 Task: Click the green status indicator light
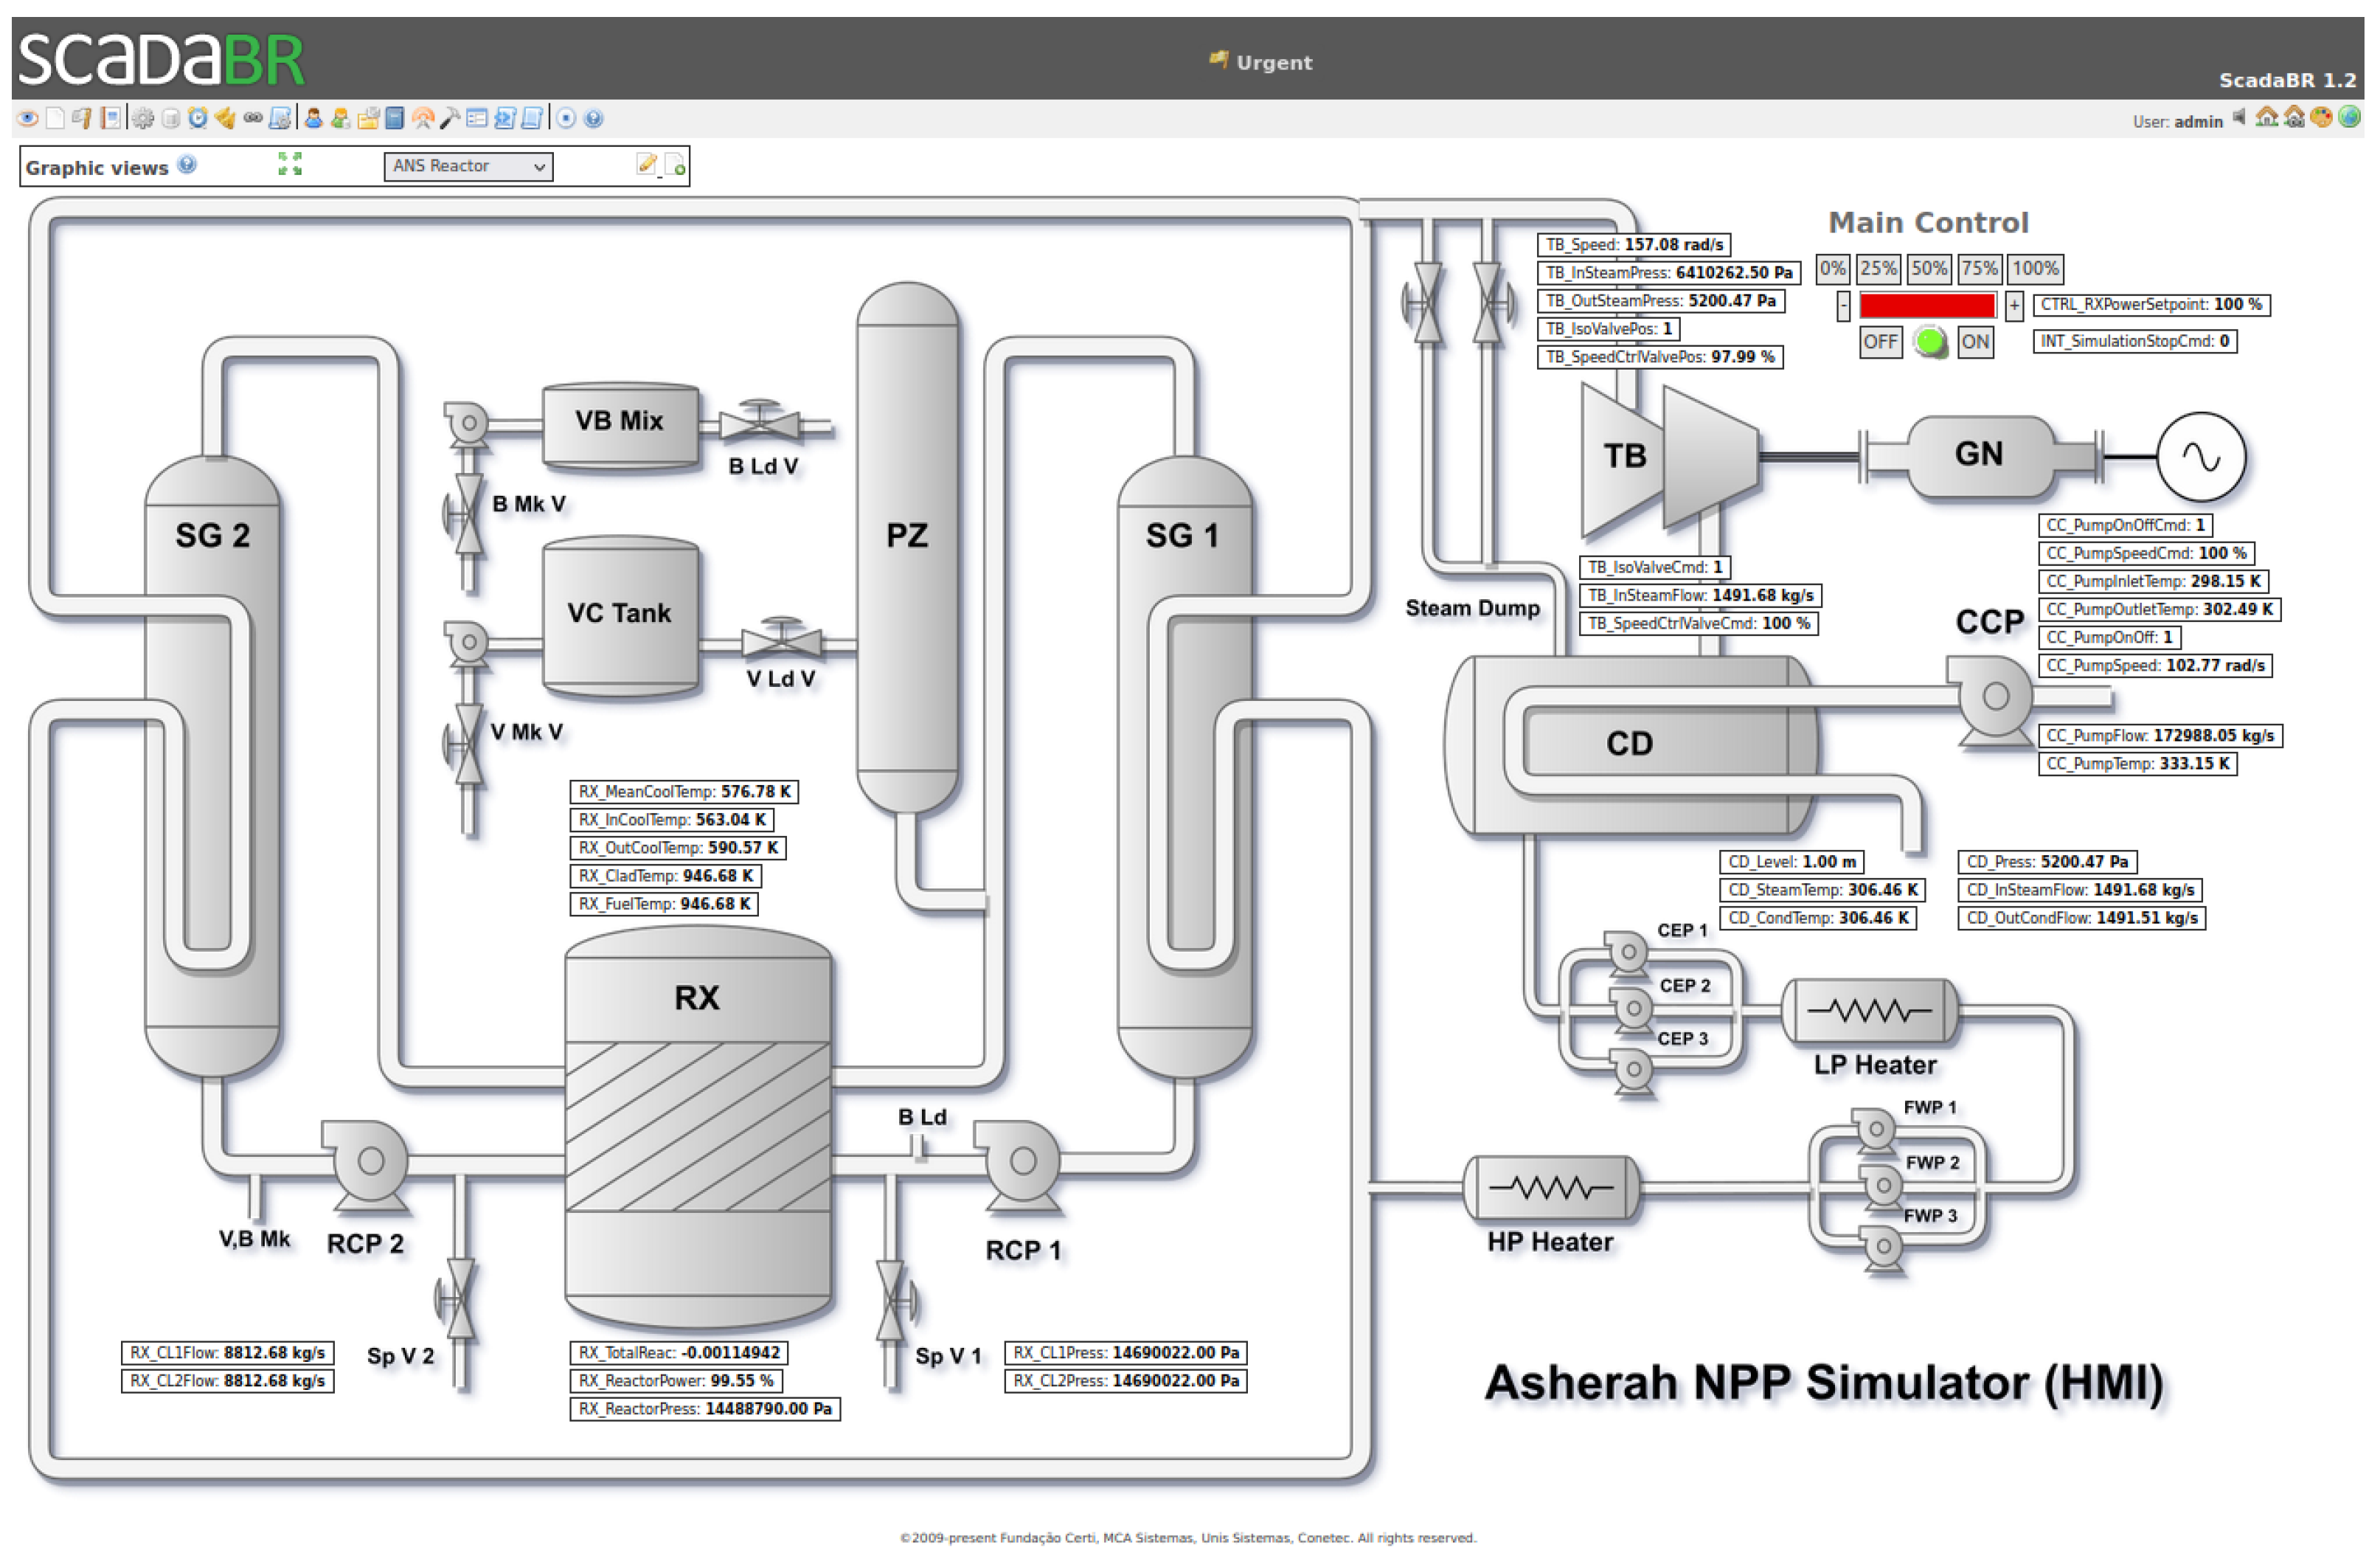click(1930, 342)
